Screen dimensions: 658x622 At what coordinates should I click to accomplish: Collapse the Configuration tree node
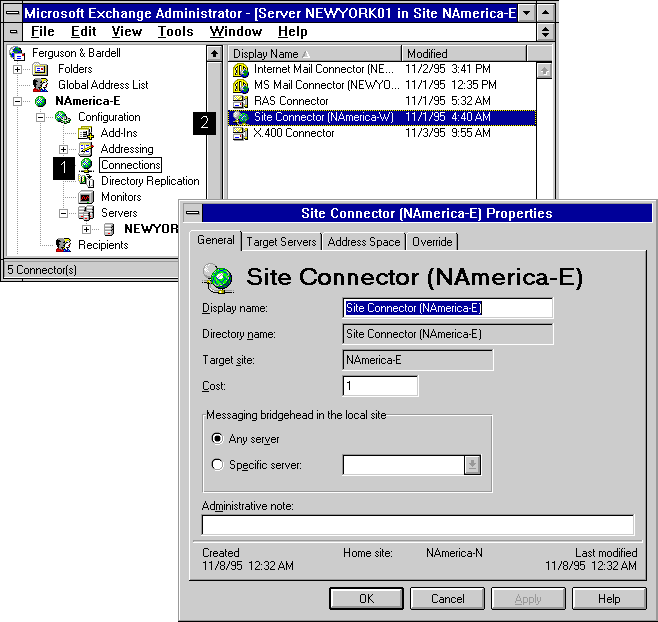[40, 117]
